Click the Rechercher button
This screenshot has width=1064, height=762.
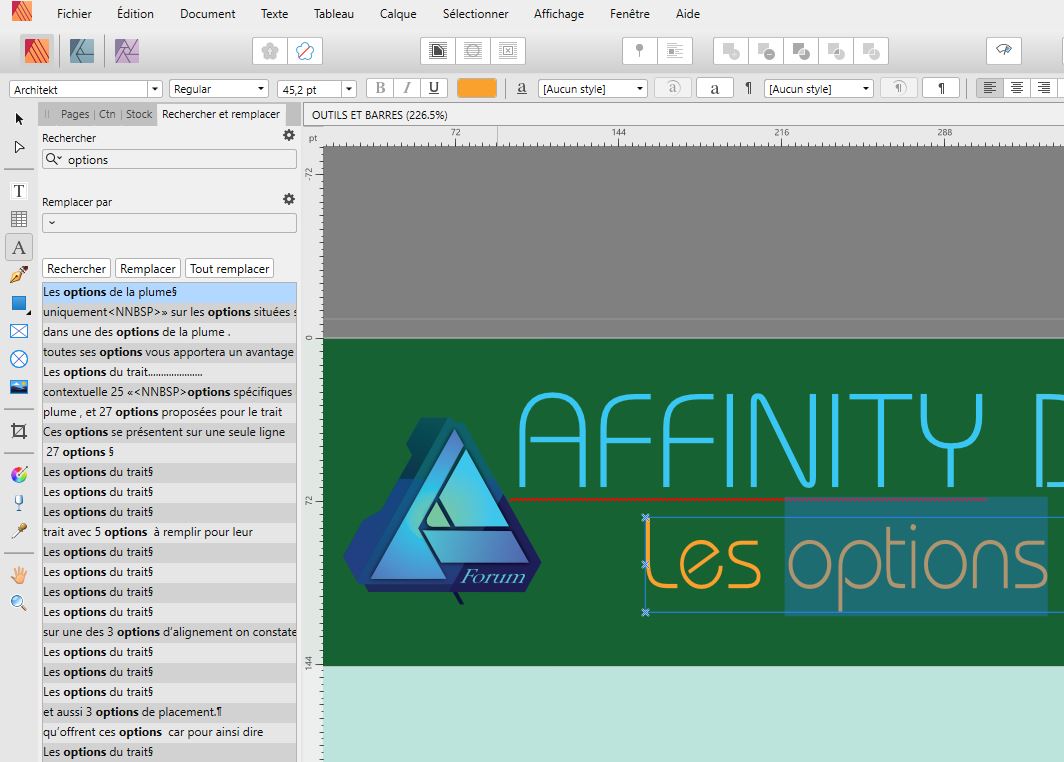76,269
